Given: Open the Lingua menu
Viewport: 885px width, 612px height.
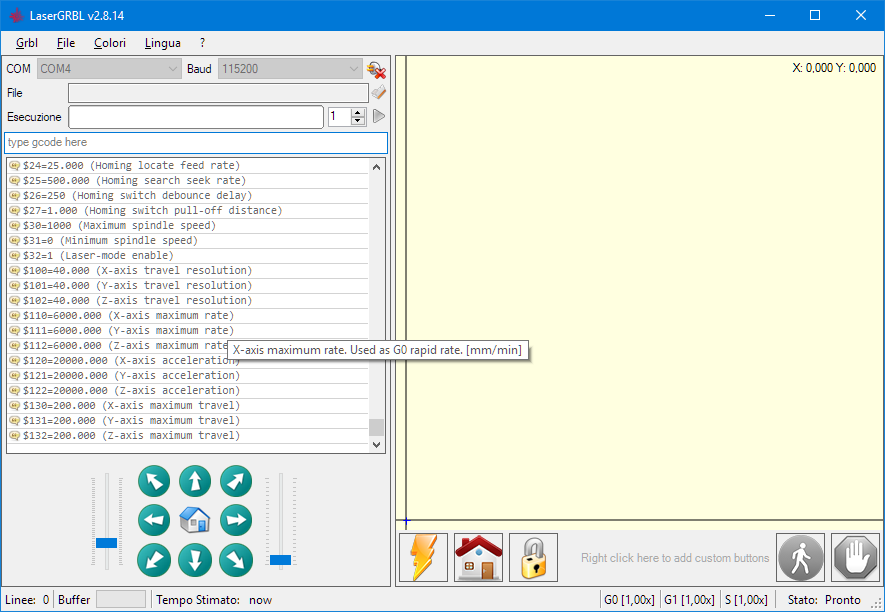Looking at the screenshot, I should click(163, 43).
